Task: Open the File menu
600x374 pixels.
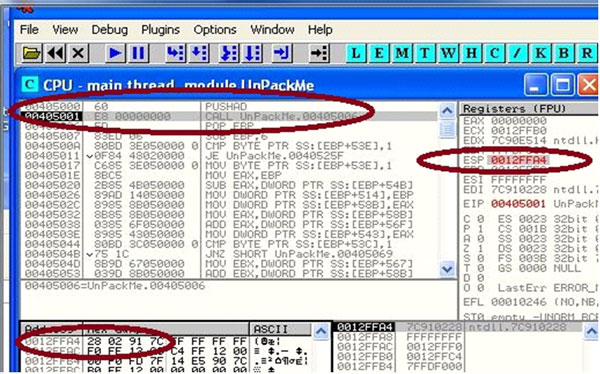Action: point(29,29)
